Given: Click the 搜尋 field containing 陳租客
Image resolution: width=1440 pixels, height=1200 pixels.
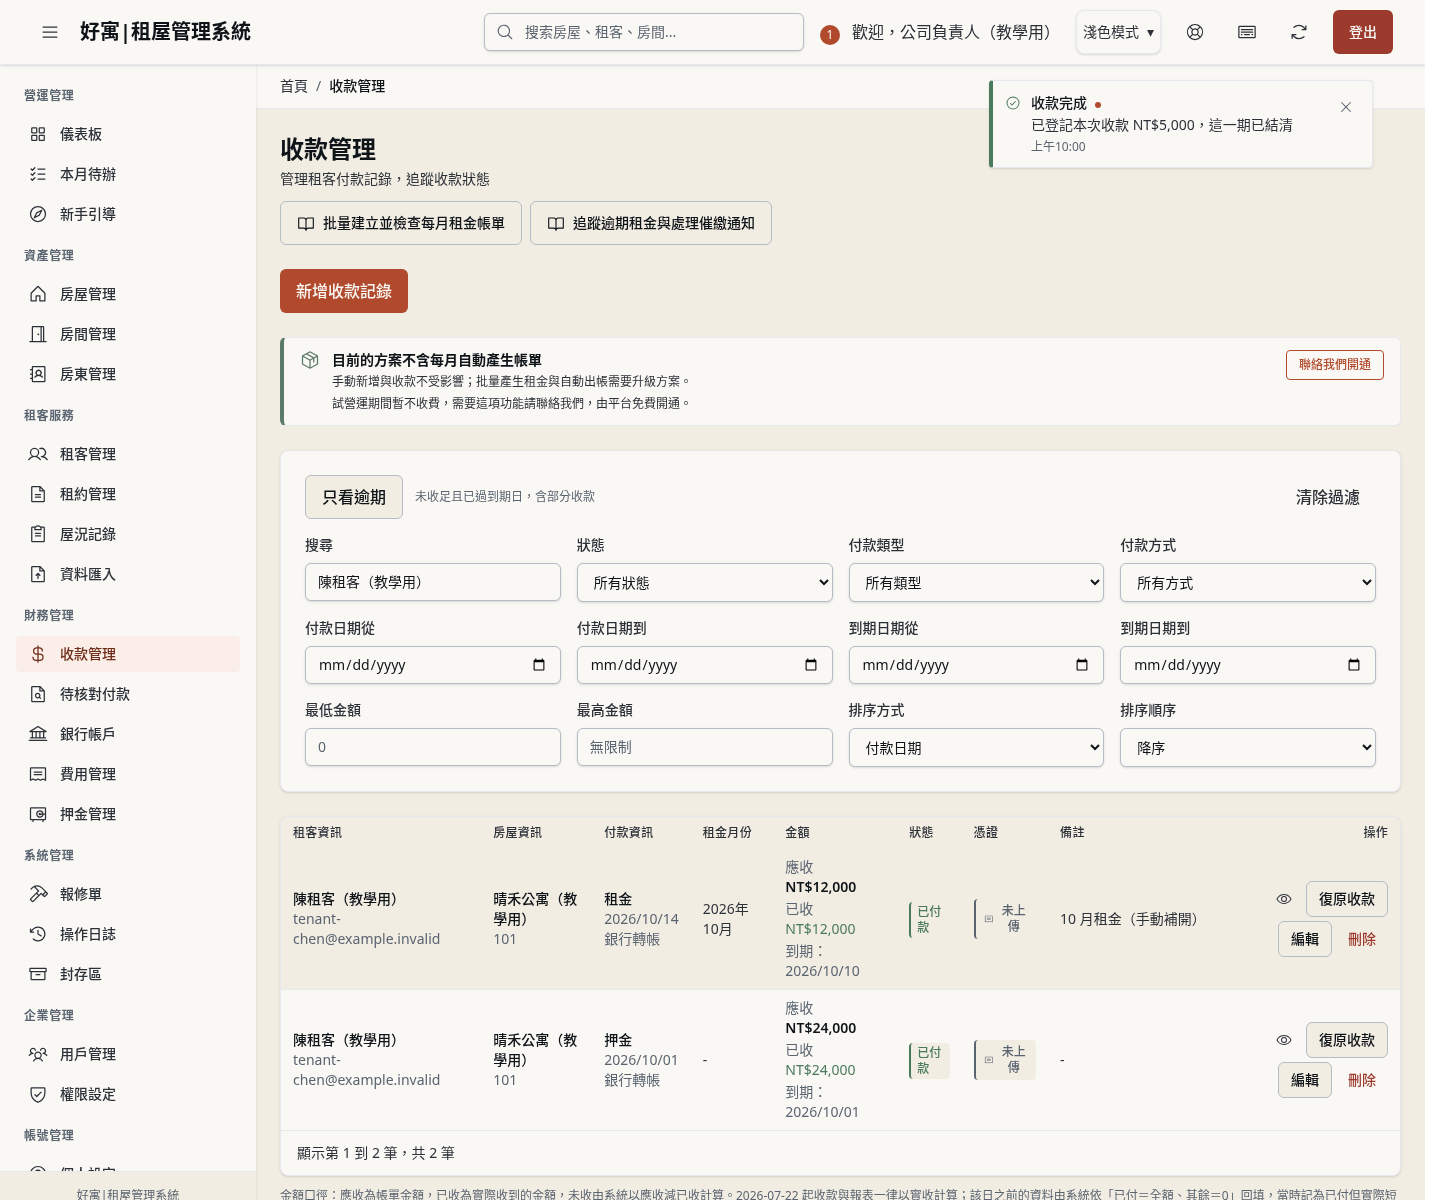Looking at the screenshot, I should (x=433, y=582).
